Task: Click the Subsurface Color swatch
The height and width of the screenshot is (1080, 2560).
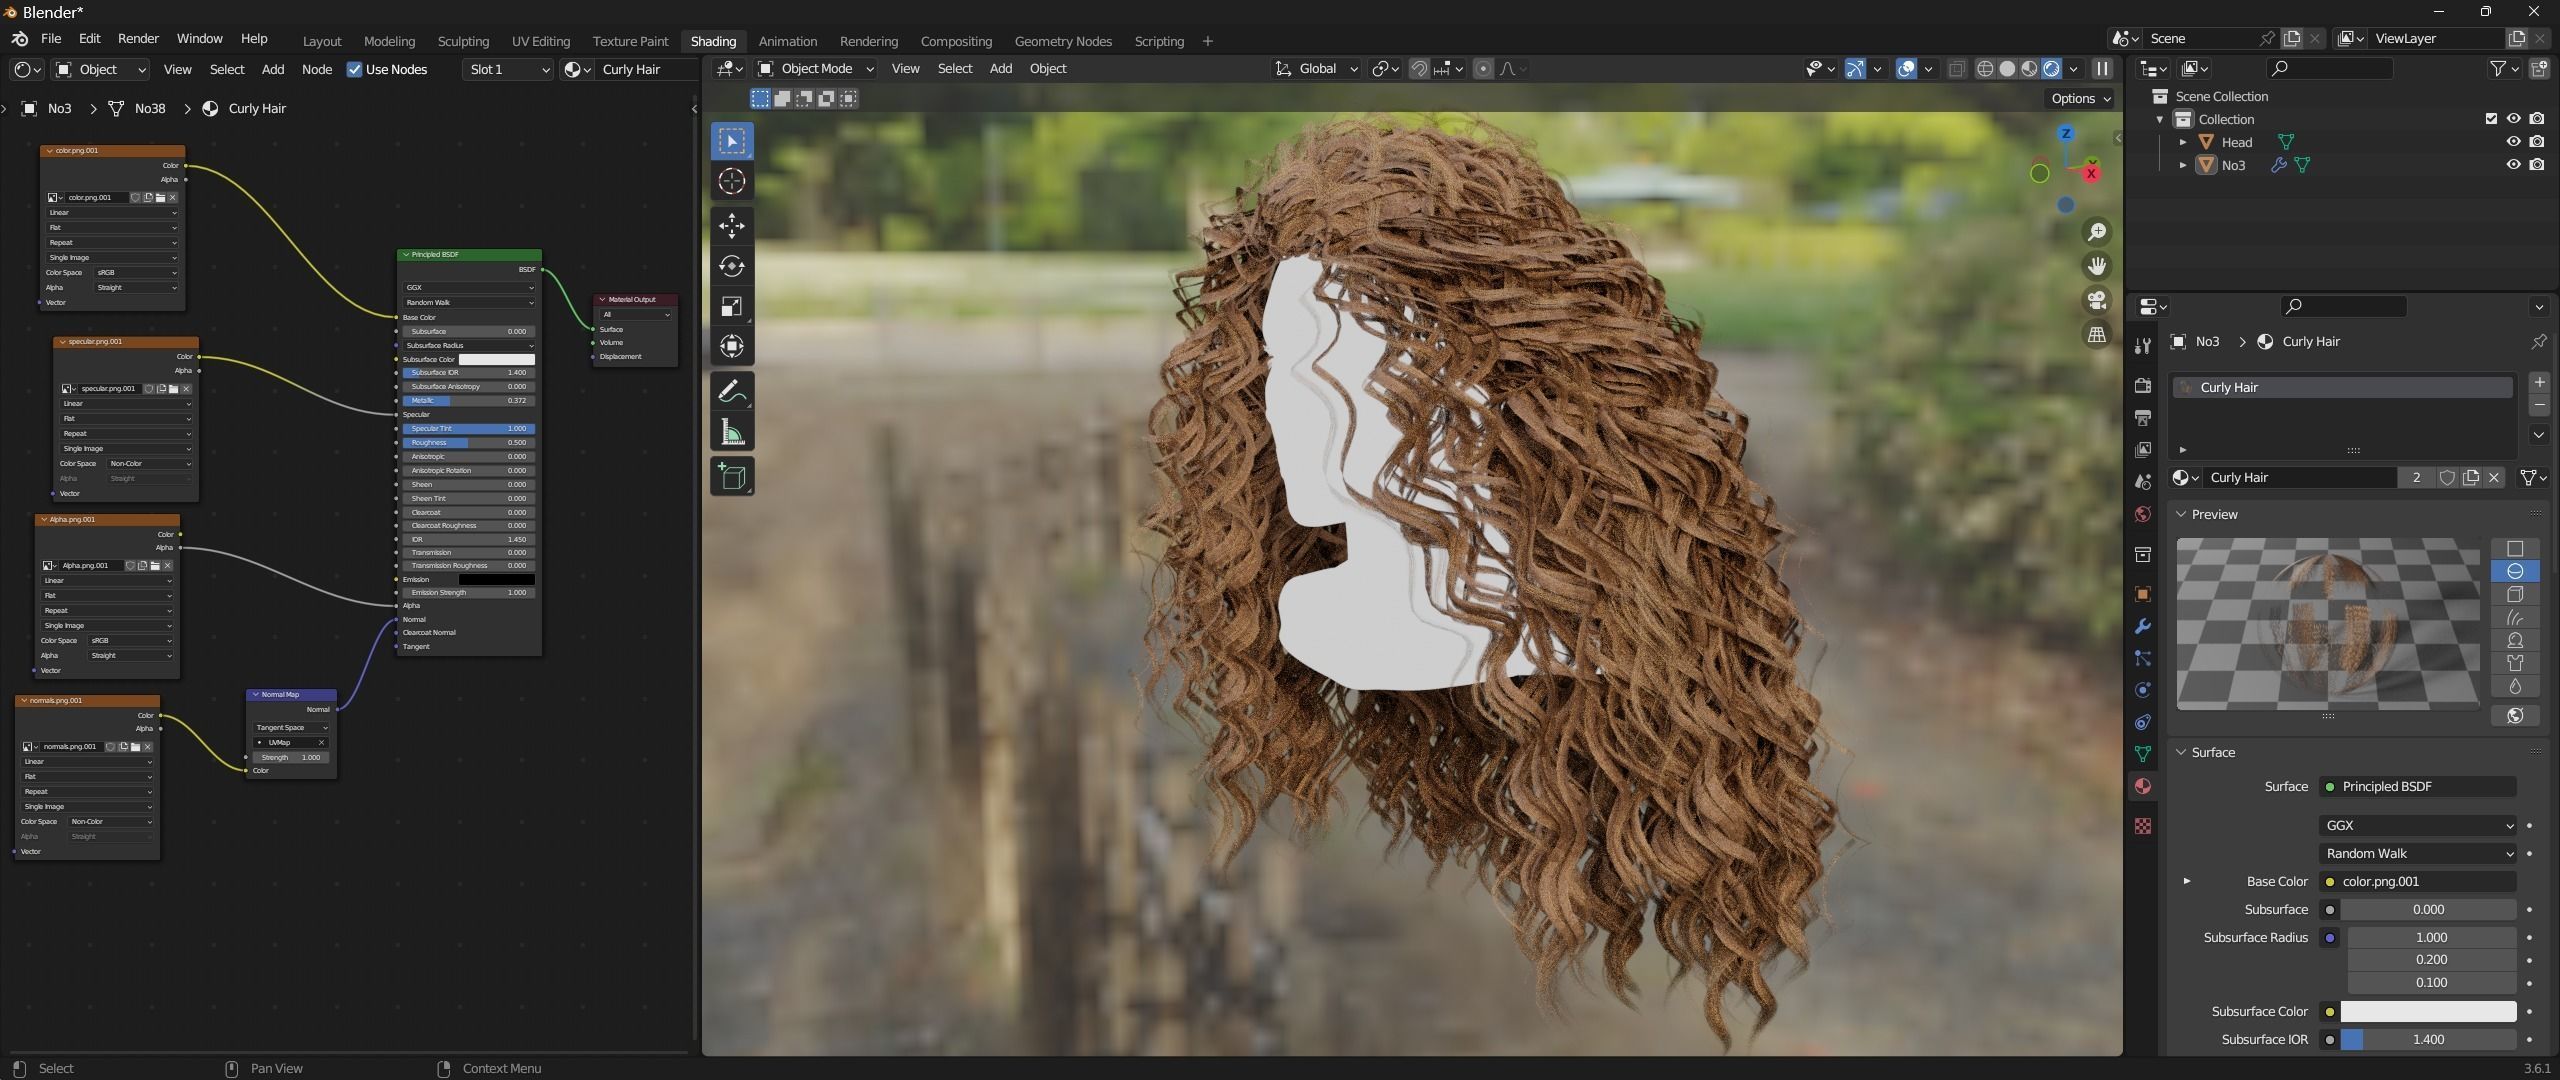Action: pos(2428,1011)
